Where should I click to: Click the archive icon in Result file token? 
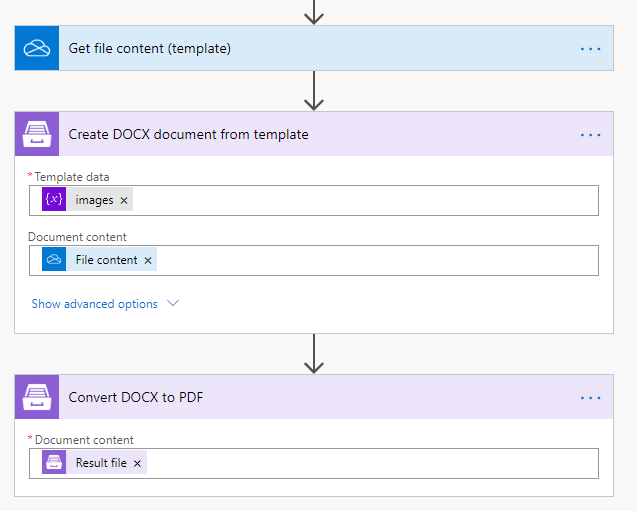point(54,463)
